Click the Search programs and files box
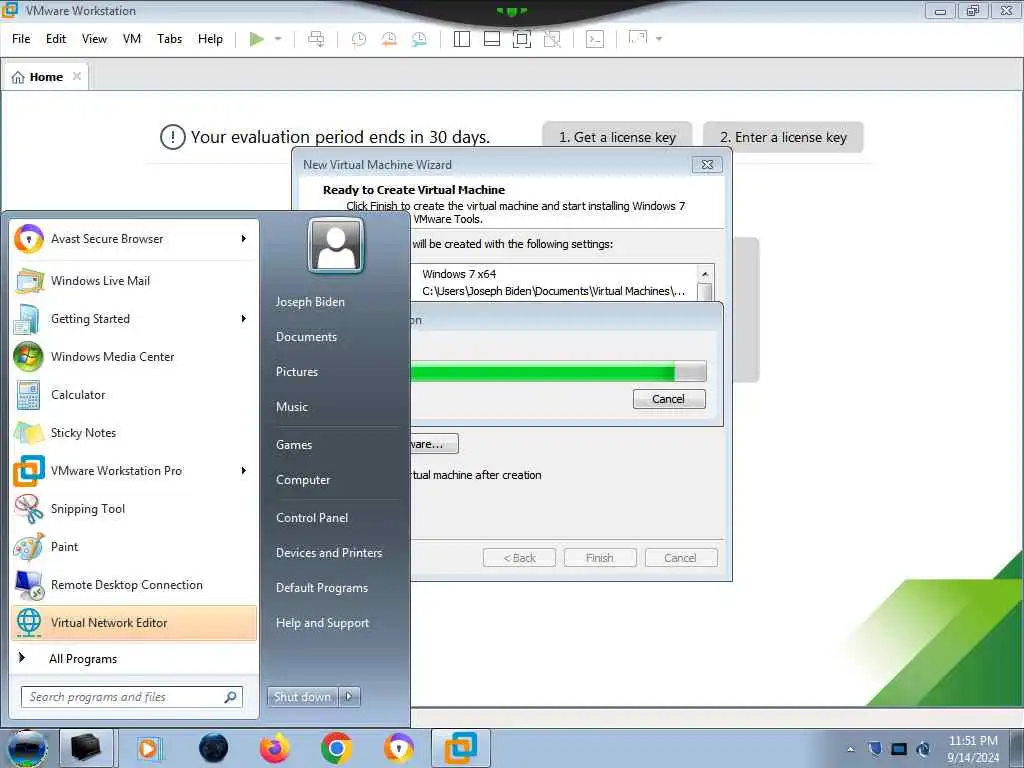Image resolution: width=1024 pixels, height=768 pixels. (132, 697)
